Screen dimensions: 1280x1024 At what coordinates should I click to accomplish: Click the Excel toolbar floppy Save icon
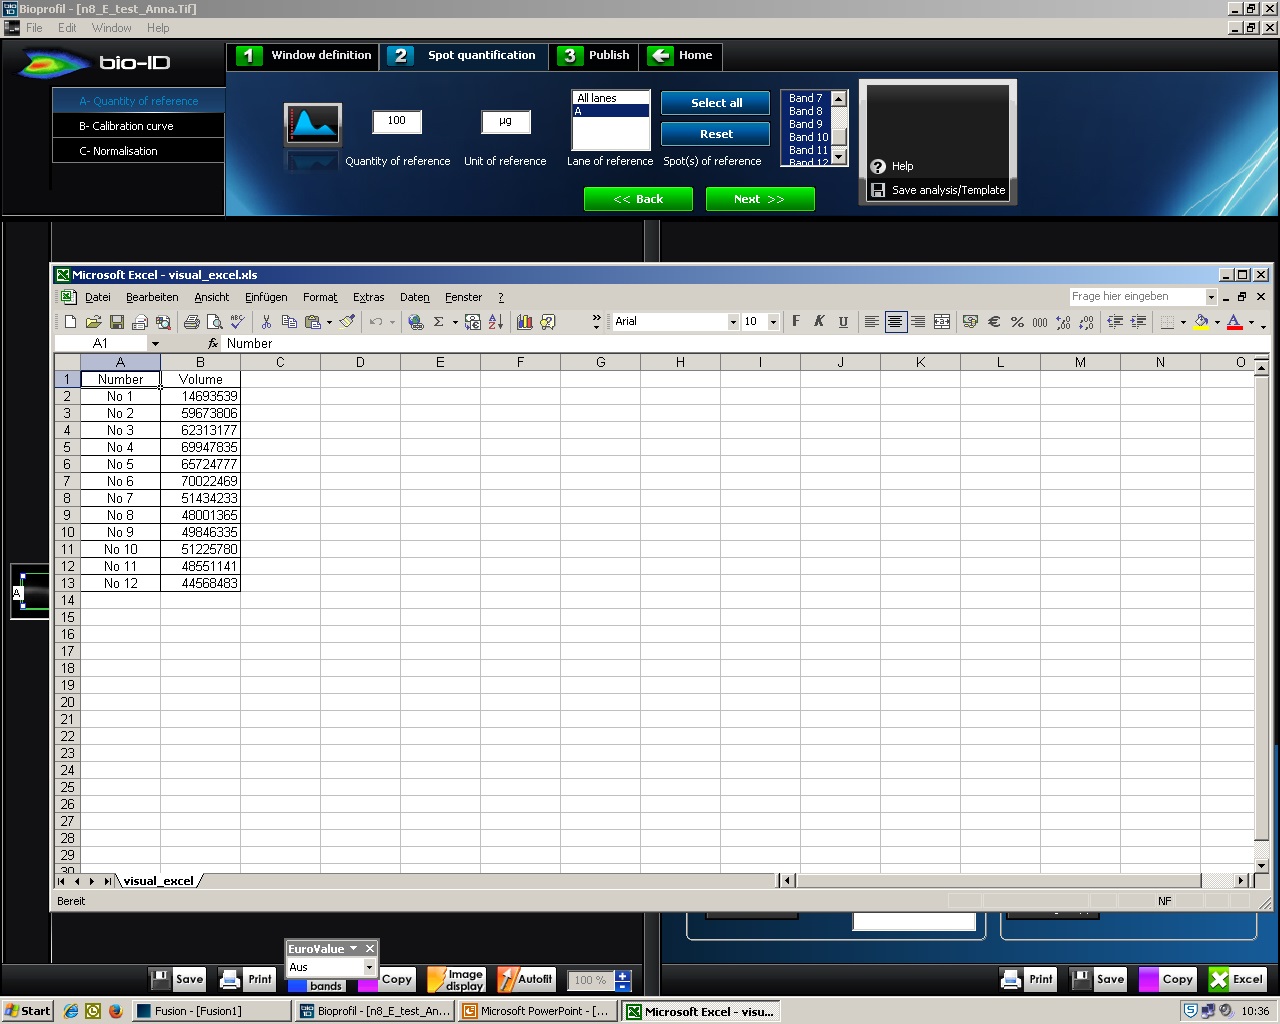coord(116,322)
